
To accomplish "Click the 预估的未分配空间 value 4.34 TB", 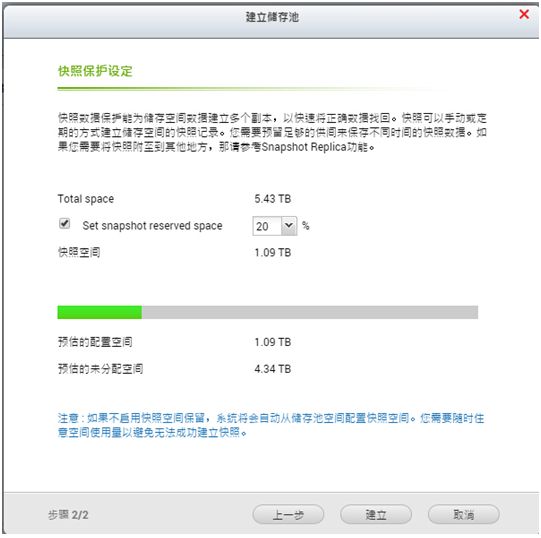I will [x=273, y=369].
